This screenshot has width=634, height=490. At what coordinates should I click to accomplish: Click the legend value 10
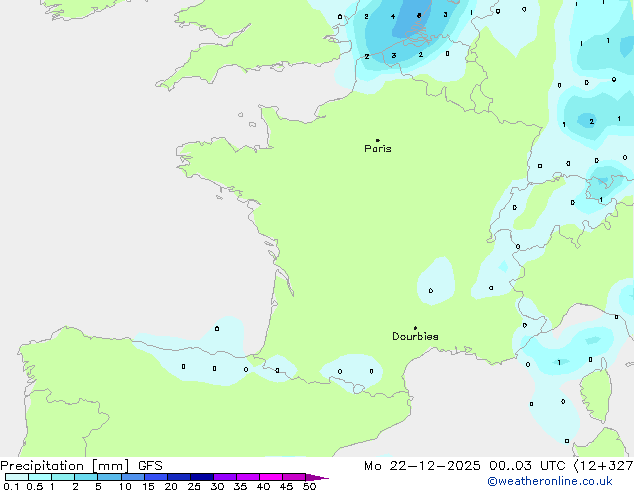[x=125, y=486]
